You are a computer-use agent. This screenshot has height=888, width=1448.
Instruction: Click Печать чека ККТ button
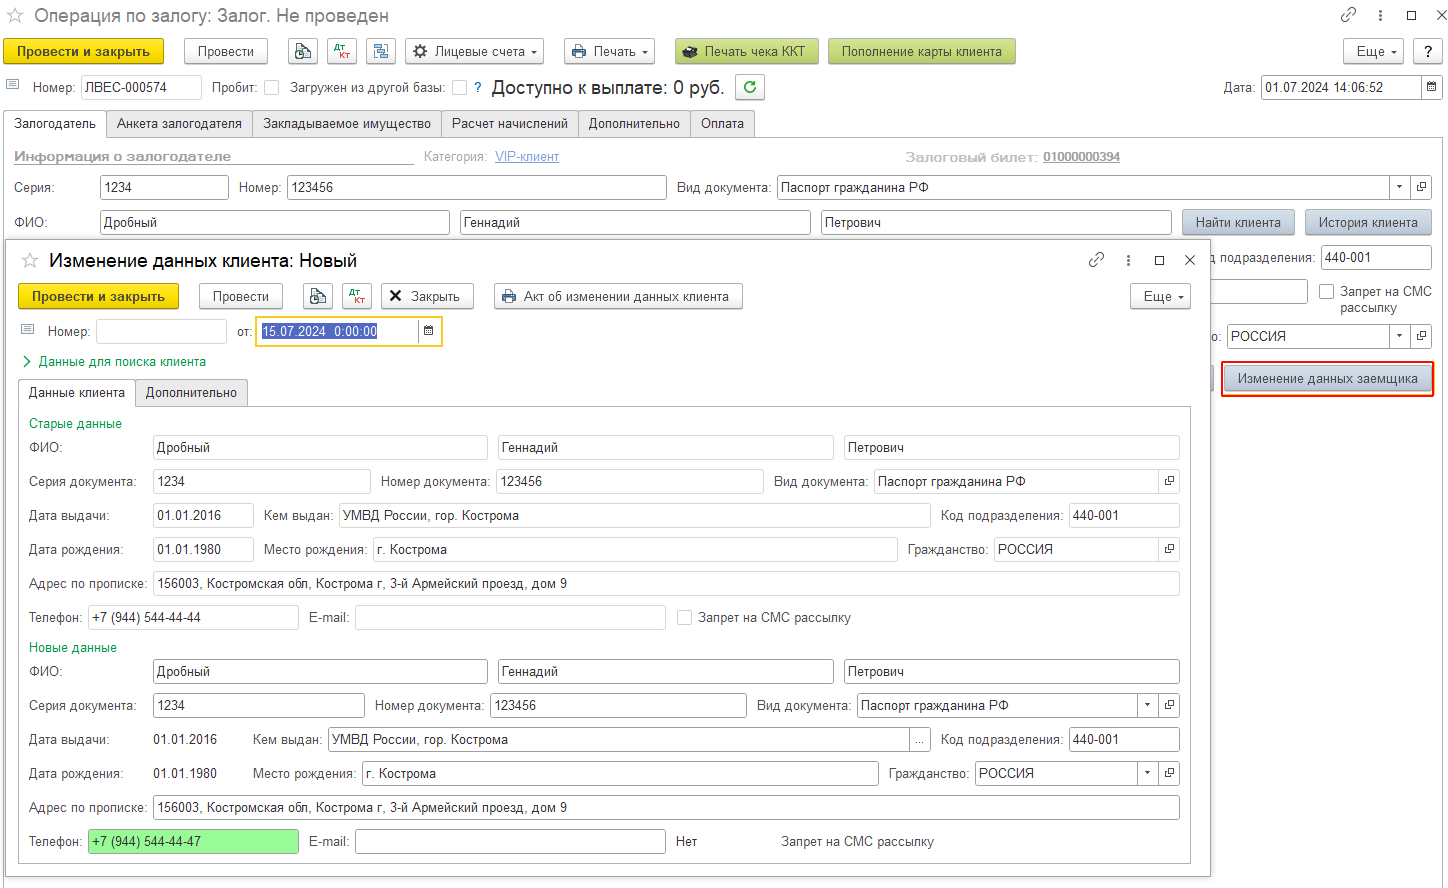[x=747, y=51]
